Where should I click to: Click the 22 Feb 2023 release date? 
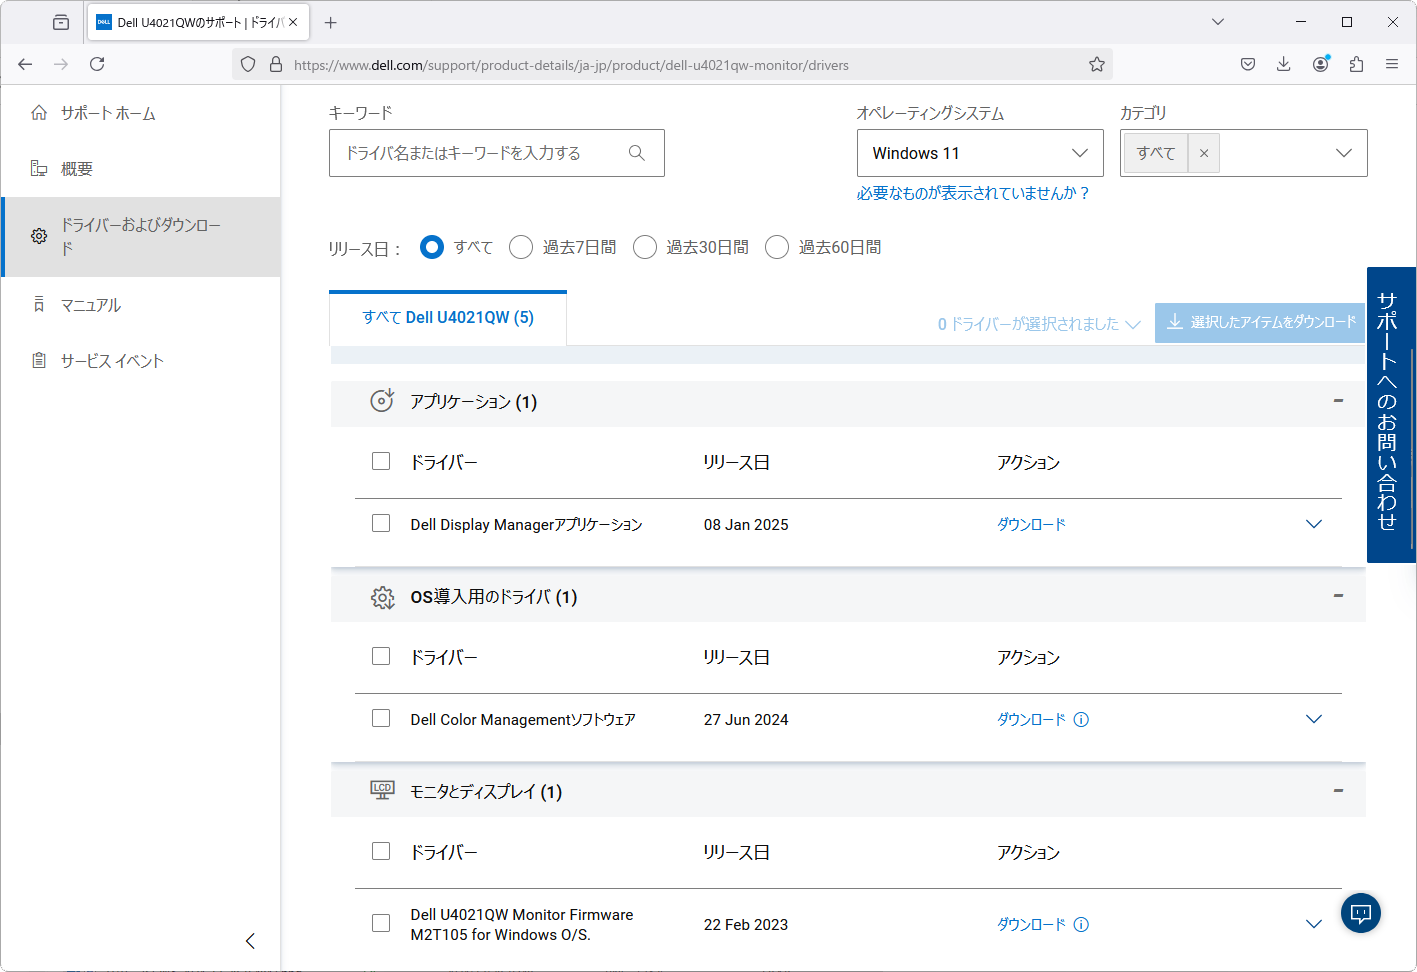click(x=746, y=925)
